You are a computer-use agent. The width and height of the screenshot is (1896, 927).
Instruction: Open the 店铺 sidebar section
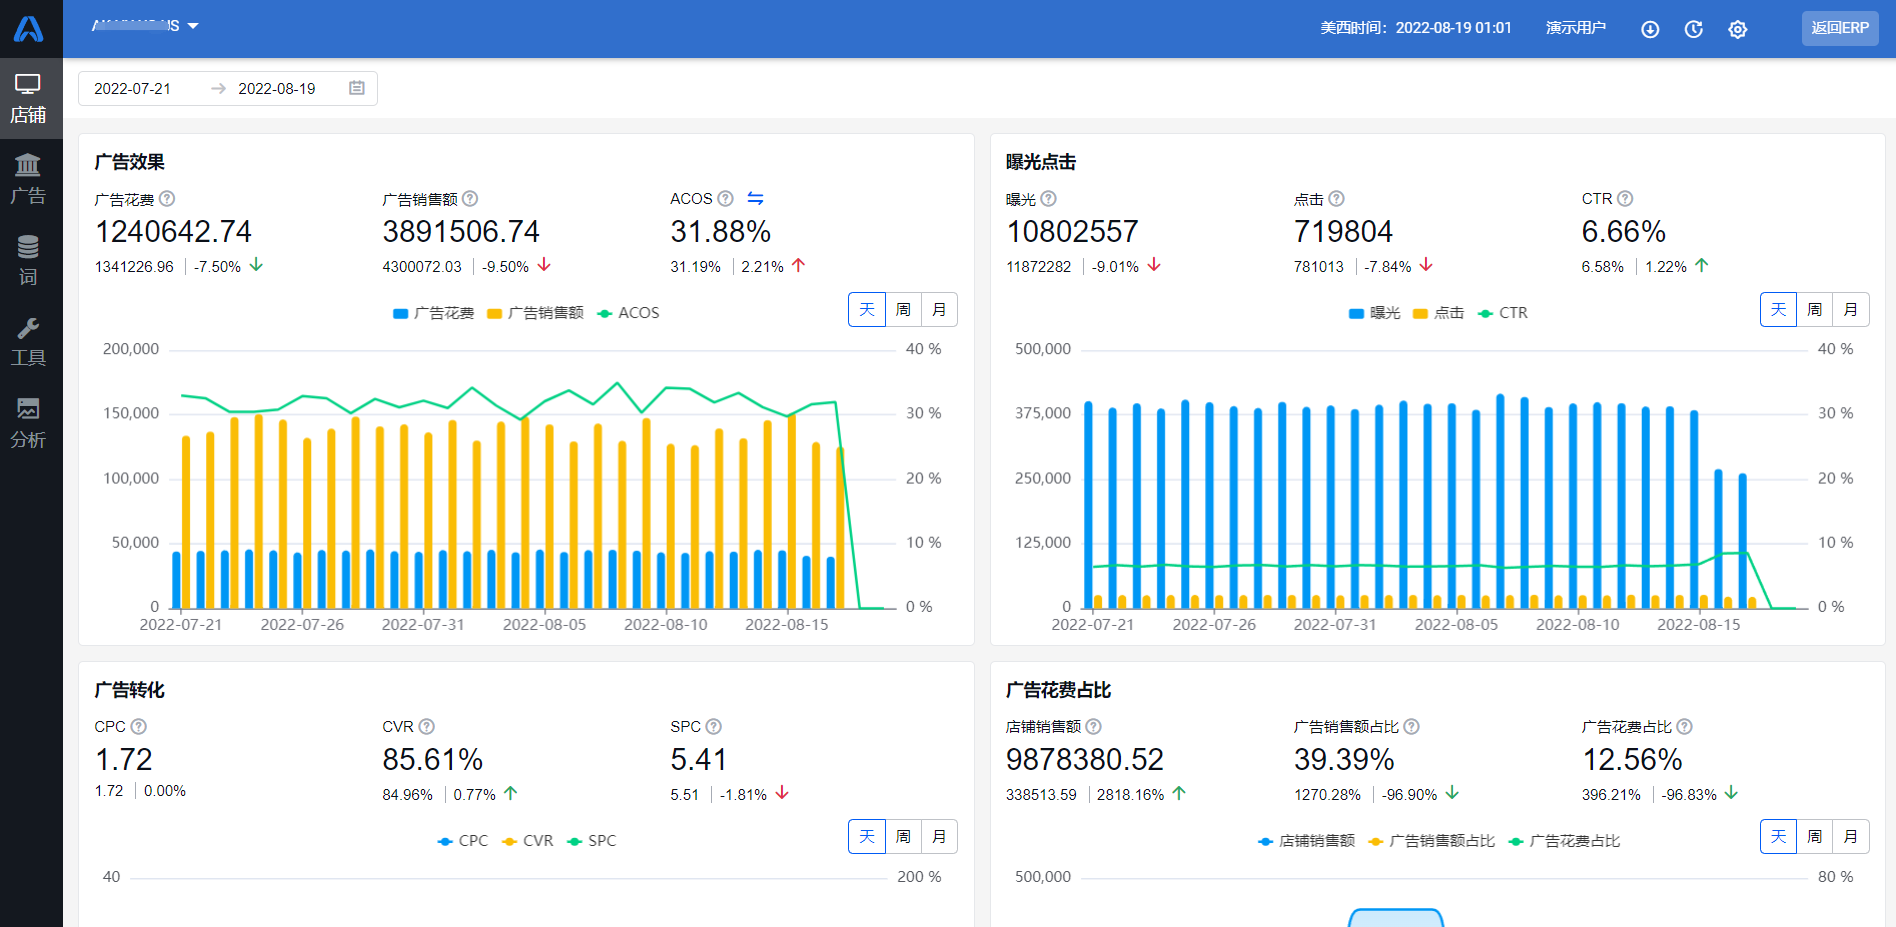click(28, 98)
